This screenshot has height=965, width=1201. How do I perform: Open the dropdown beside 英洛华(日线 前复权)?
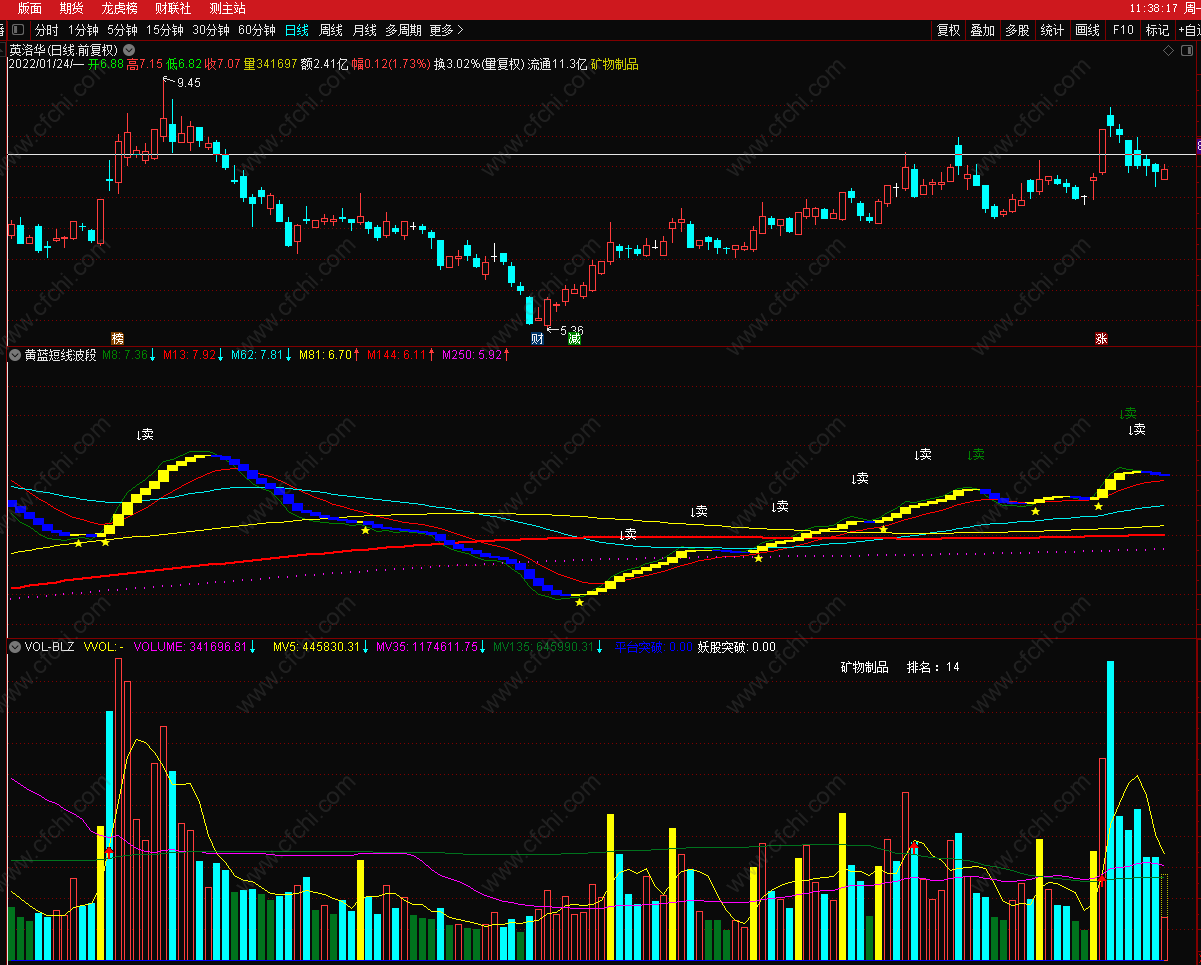(x=129, y=49)
